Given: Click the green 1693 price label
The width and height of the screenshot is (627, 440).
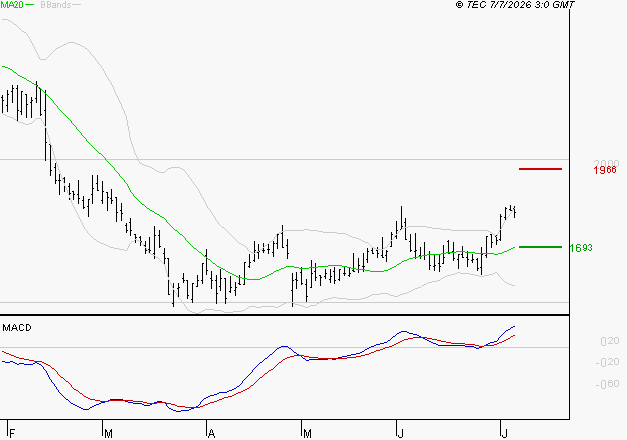Looking at the screenshot, I should click(581, 248).
